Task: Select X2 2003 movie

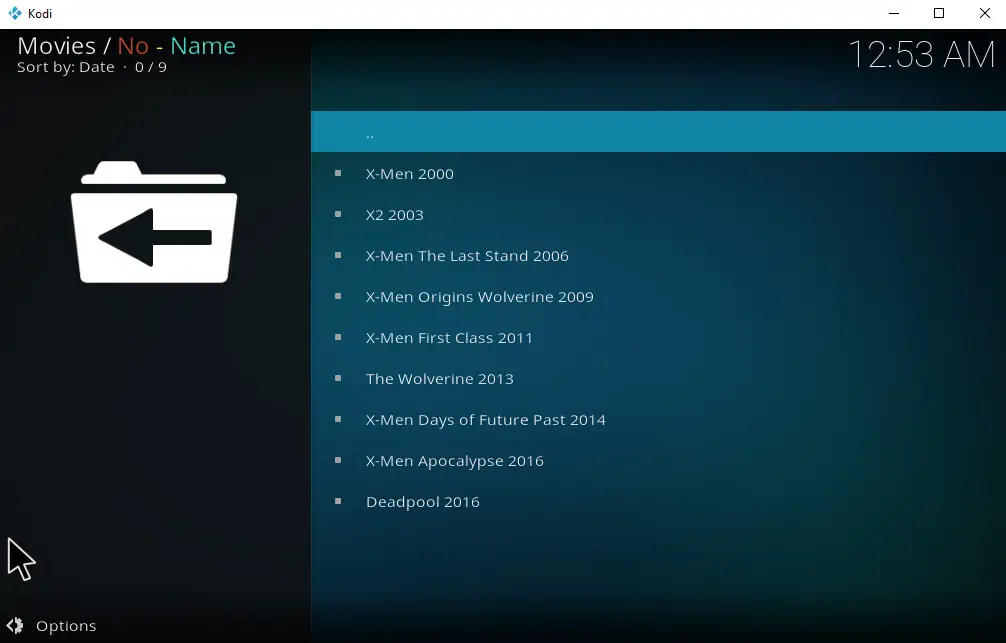Action: click(658, 214)
